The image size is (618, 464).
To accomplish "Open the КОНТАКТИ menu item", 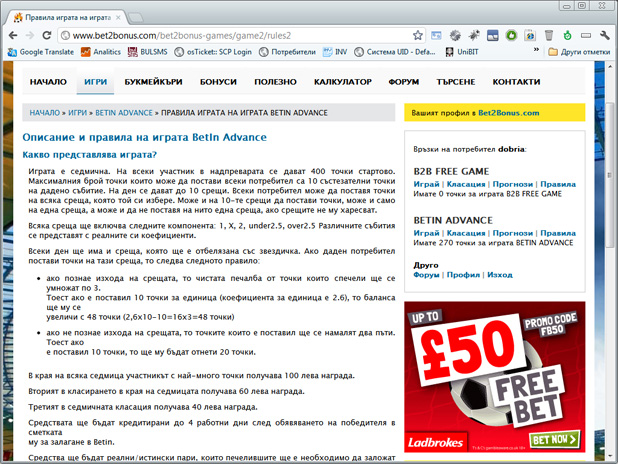I will point(516,82).
